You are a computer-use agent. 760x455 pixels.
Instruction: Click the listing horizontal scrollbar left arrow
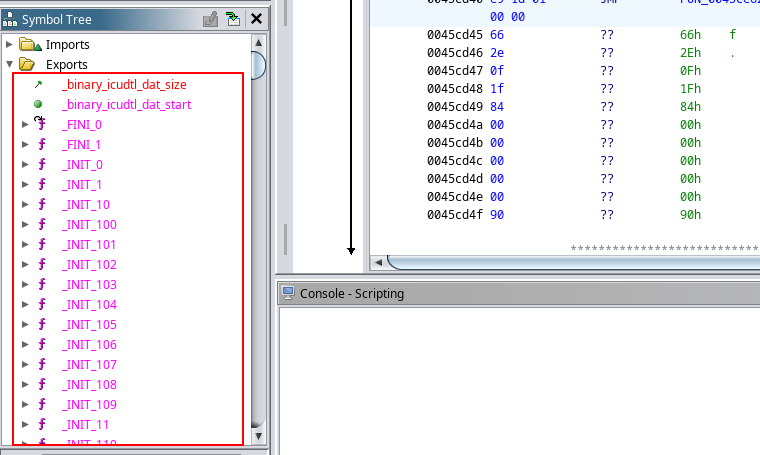pos(379,262)
